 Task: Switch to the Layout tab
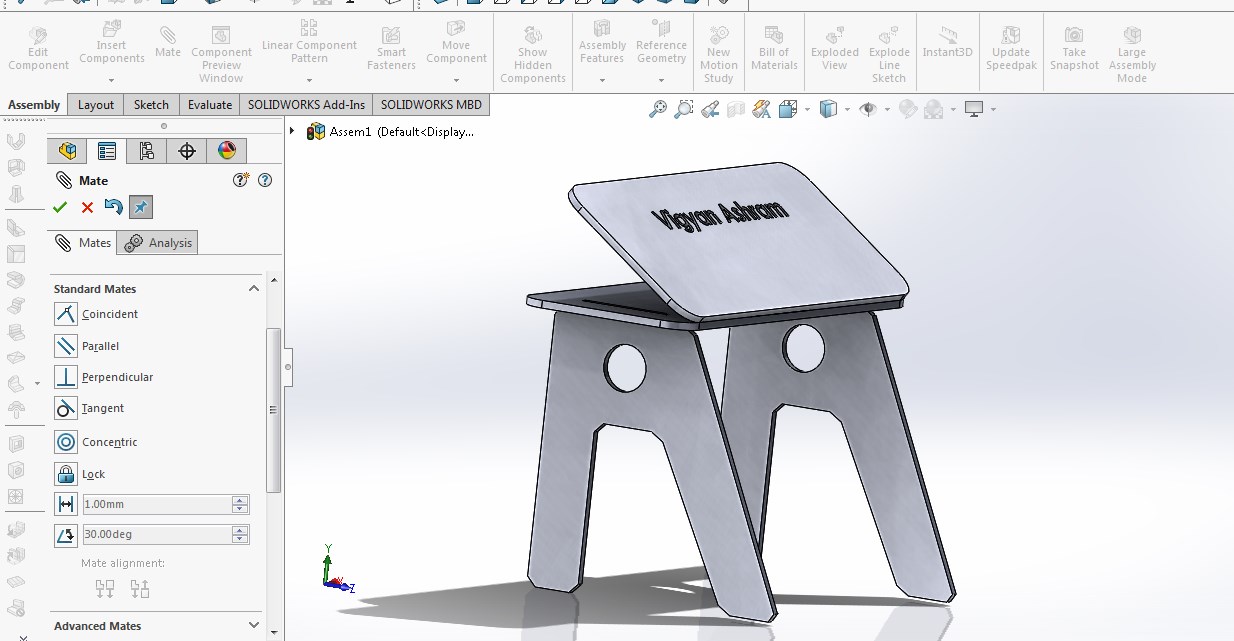96,105
